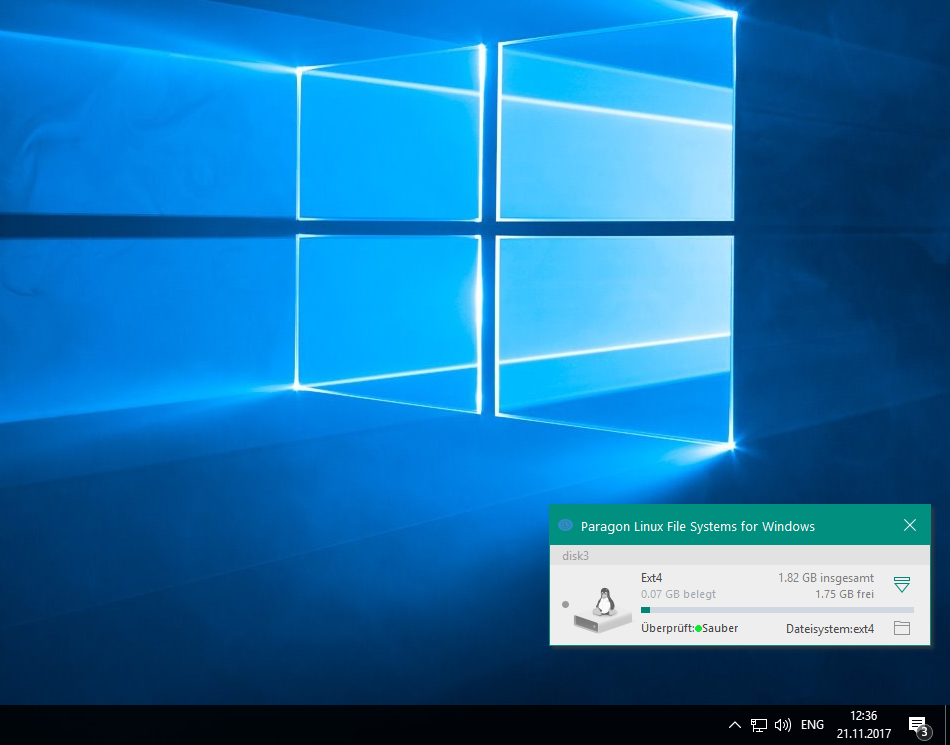Click the Dateisystem:ext4 label

(830, 629)
